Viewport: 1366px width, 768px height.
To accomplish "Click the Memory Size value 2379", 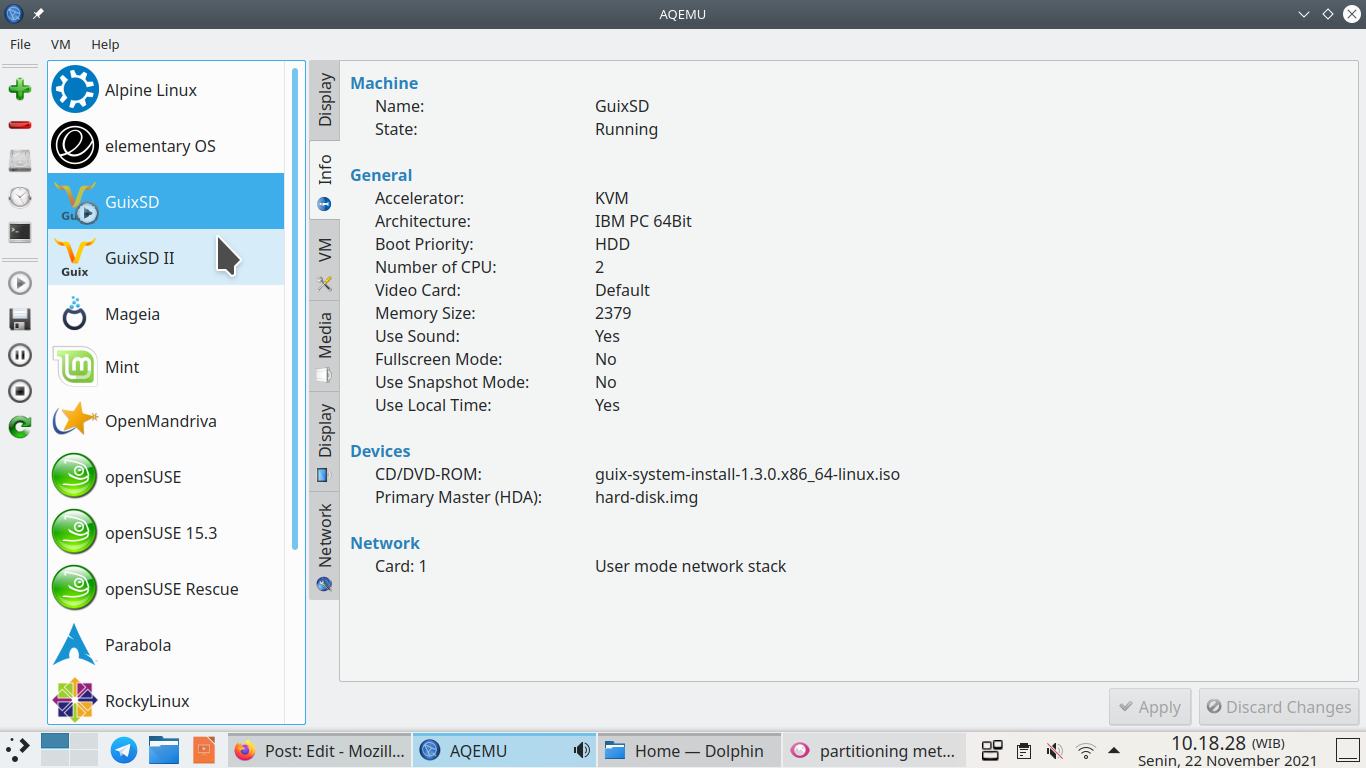I will pos(613,313).
